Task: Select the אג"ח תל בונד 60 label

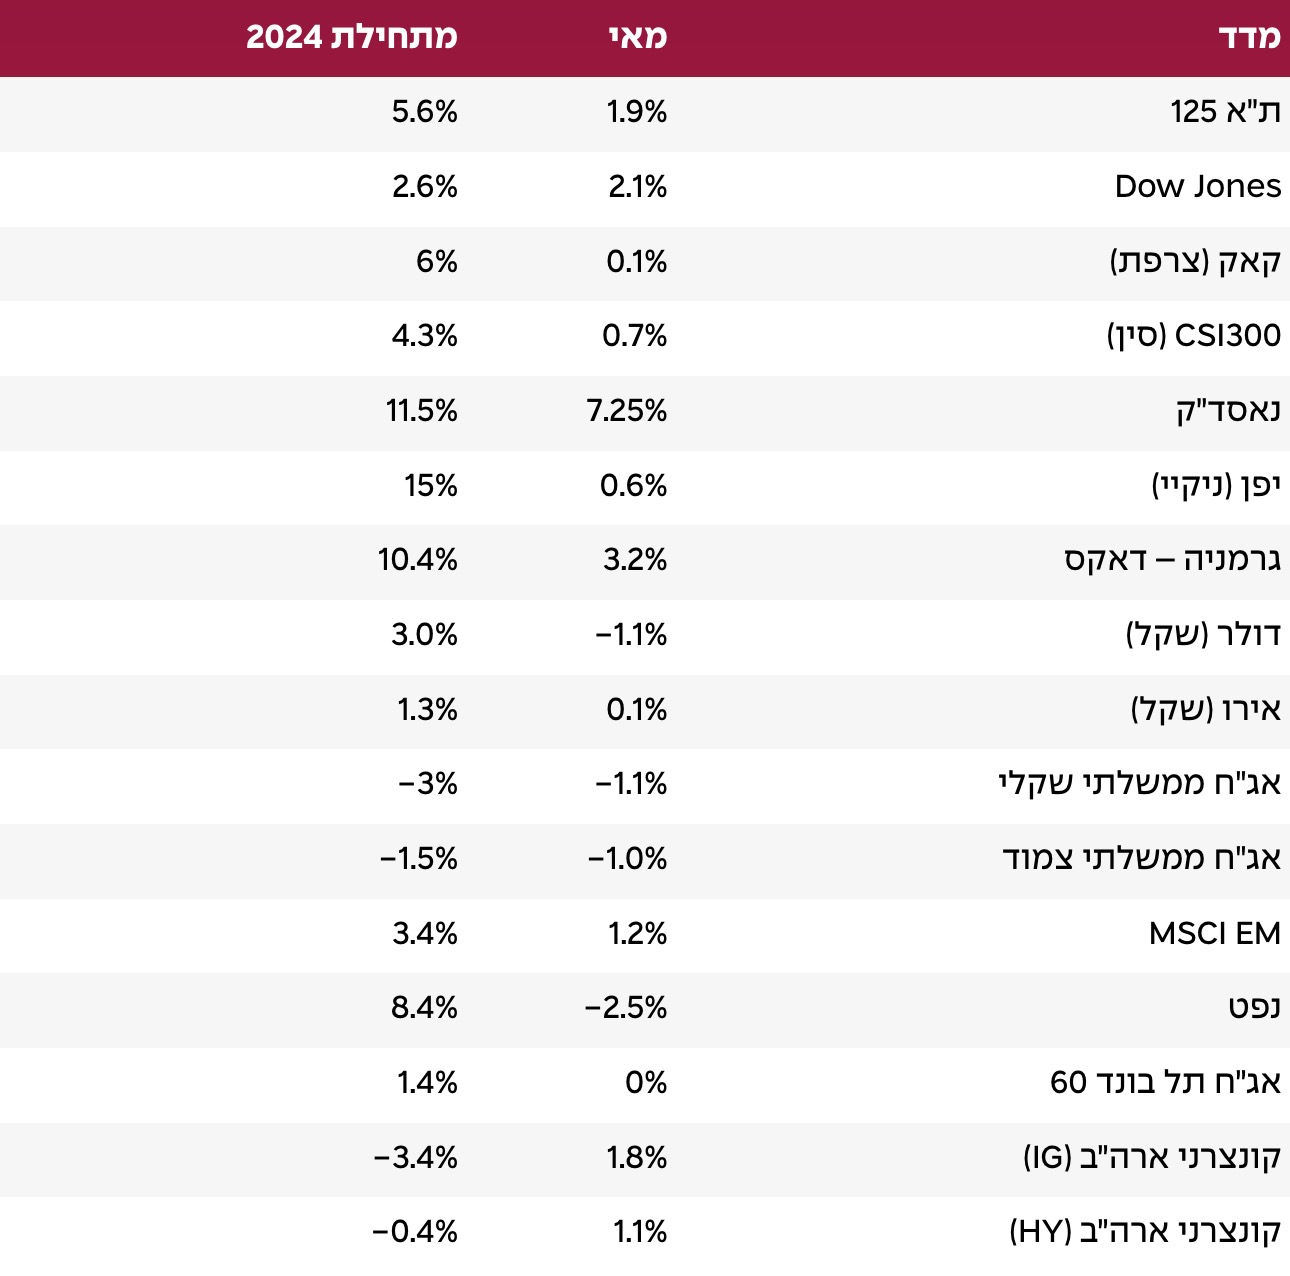Action: [1165, 1083]
